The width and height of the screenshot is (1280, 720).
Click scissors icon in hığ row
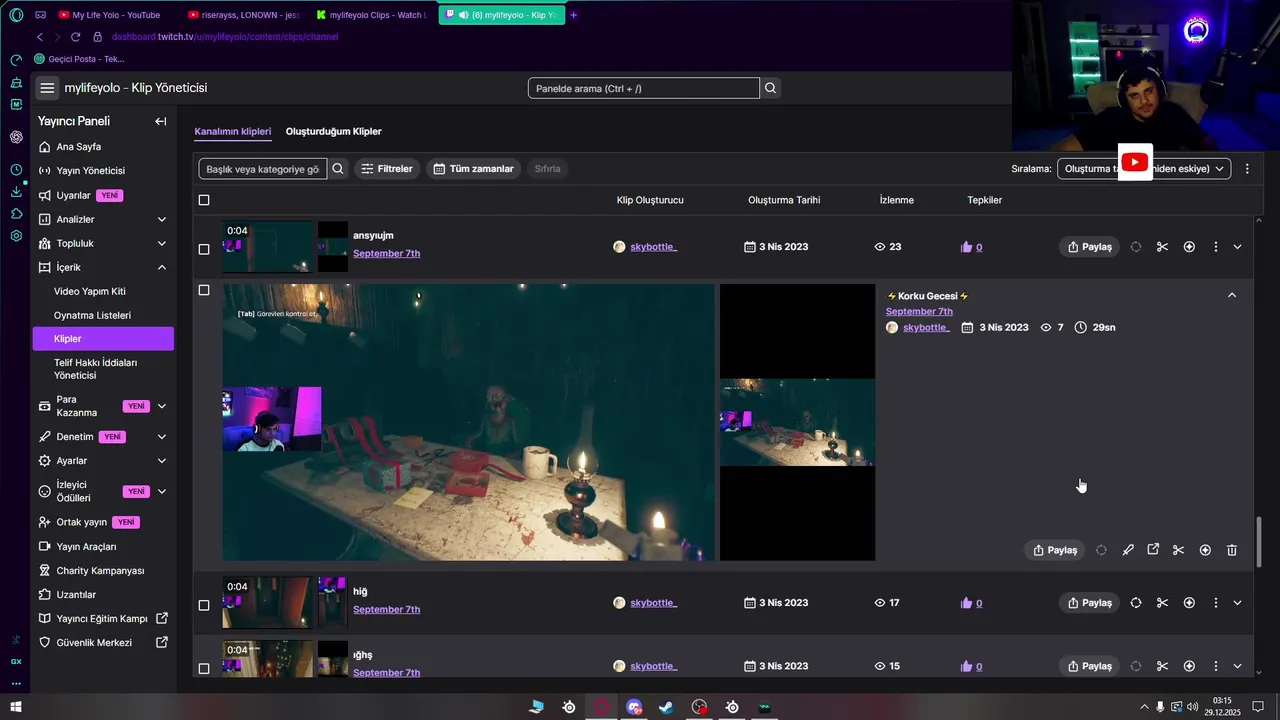click(1162, 603)
